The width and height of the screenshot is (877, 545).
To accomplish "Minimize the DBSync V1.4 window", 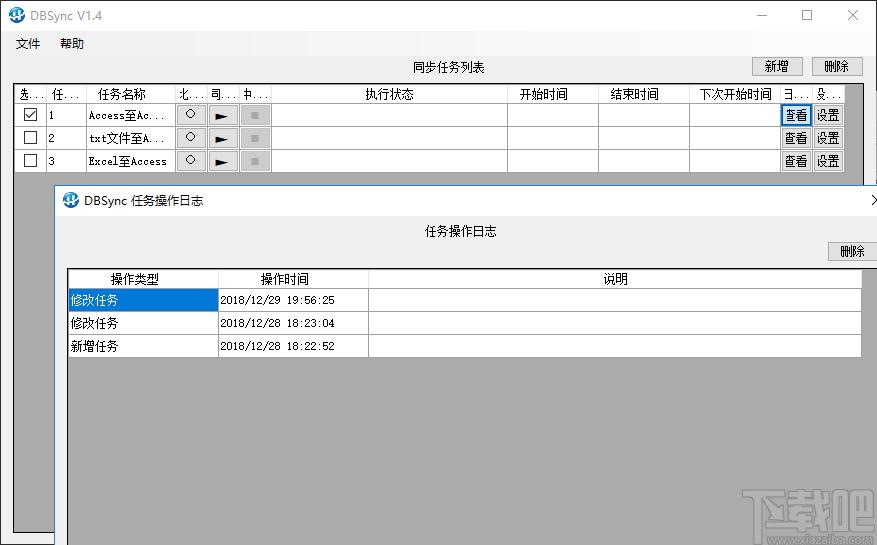I will coord(762,15).
